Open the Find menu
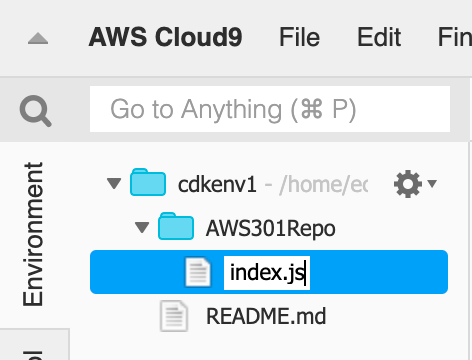472x360 pixels. [x=455, y=37]
